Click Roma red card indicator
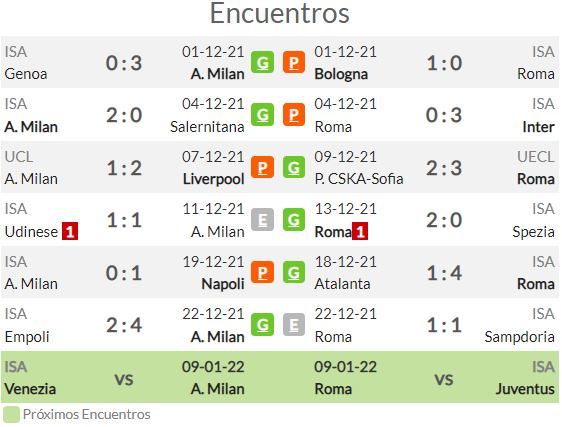Screen dimensions: 562x427 click(x=360, y=231)
